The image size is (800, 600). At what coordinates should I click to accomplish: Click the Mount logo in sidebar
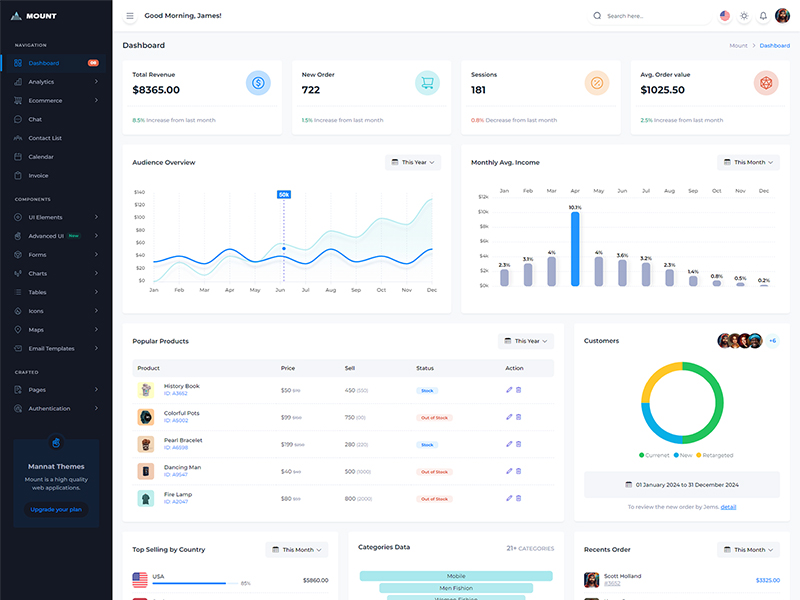34,16
